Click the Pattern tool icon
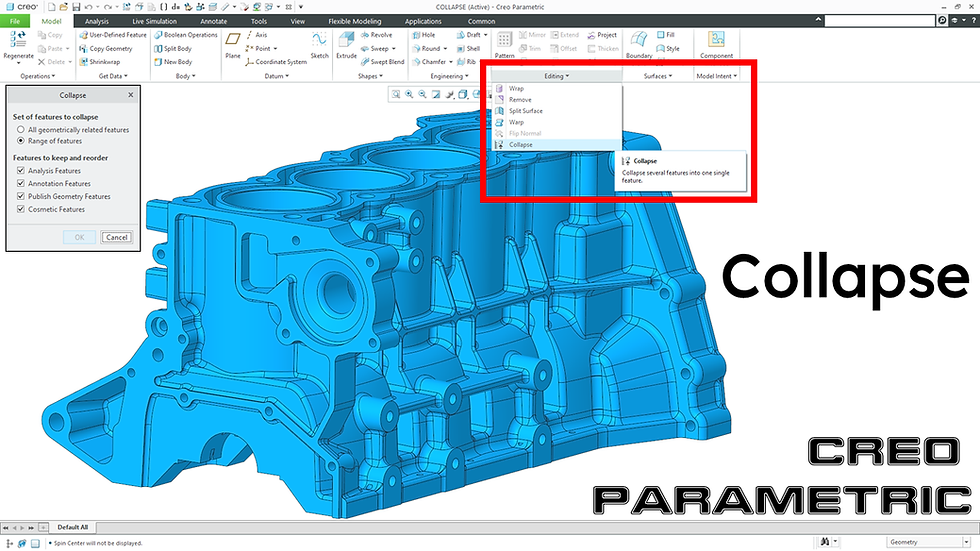Screen dimensions: 980x551 (504, 41)
